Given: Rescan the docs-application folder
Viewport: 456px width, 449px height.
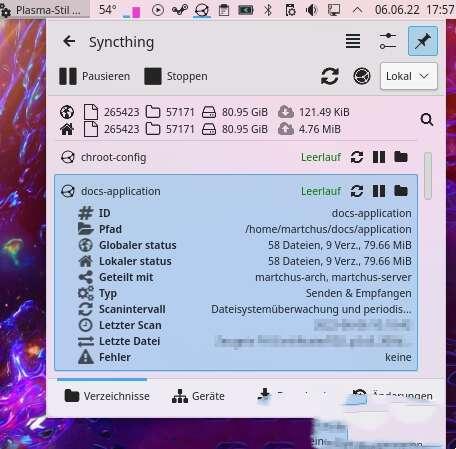Looking at the screenshot, I should (x=357, y=191).
